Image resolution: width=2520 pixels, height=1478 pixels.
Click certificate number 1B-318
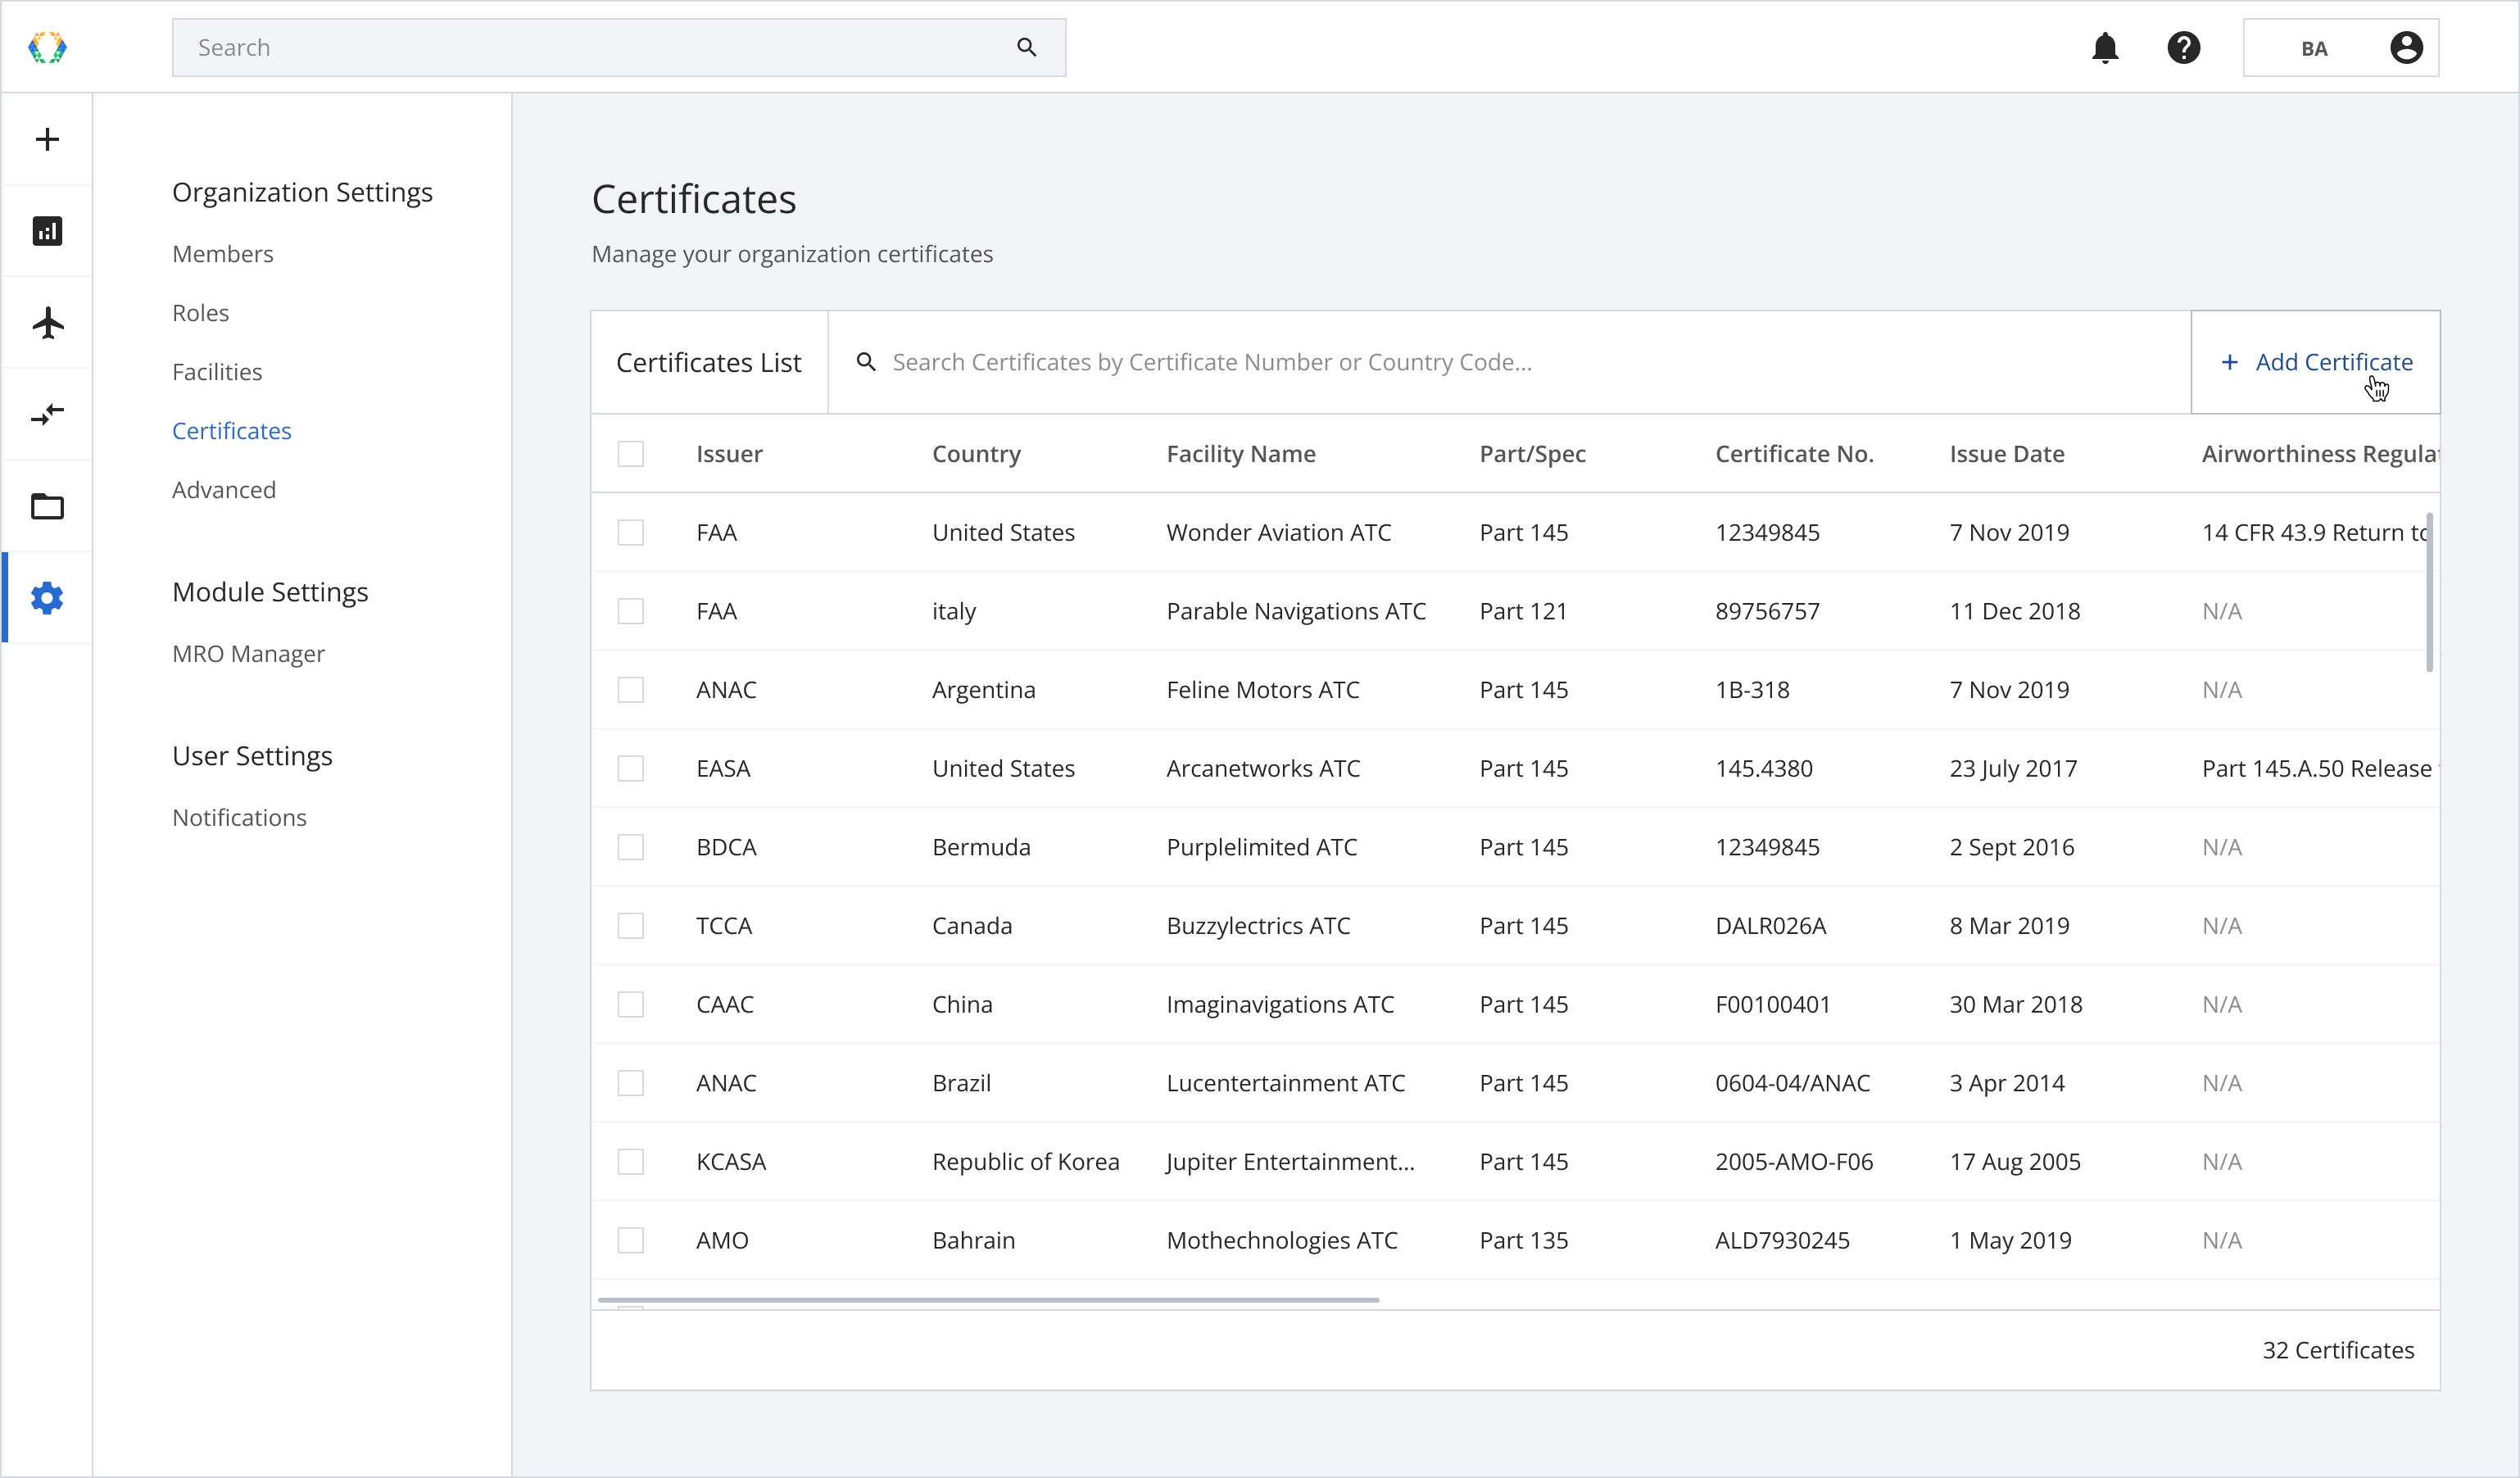pos(1752,690)
